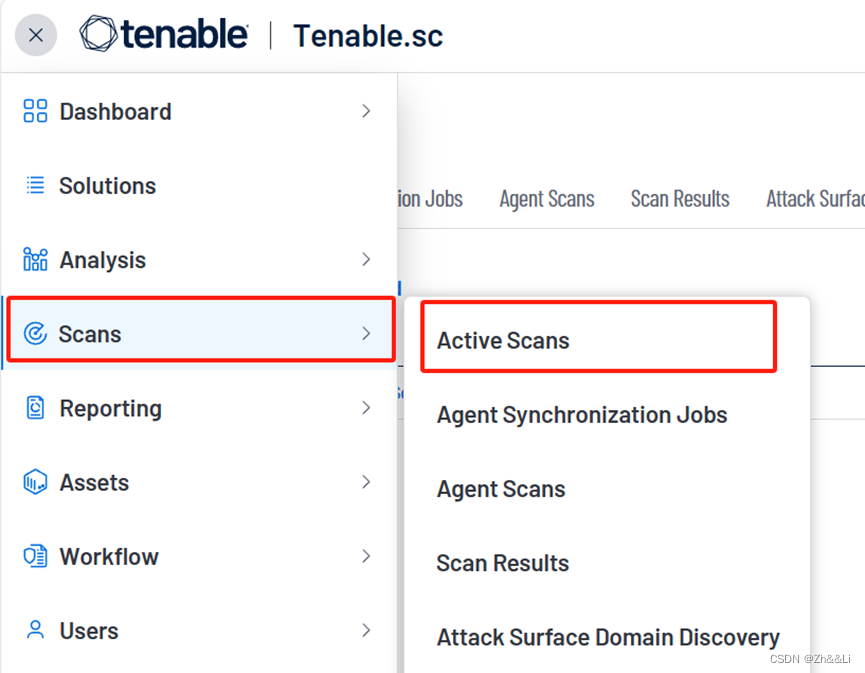Click the Tenable logo
Image resolution: width=865 pixels, height=673 pixels.
(x=165, y=33)
